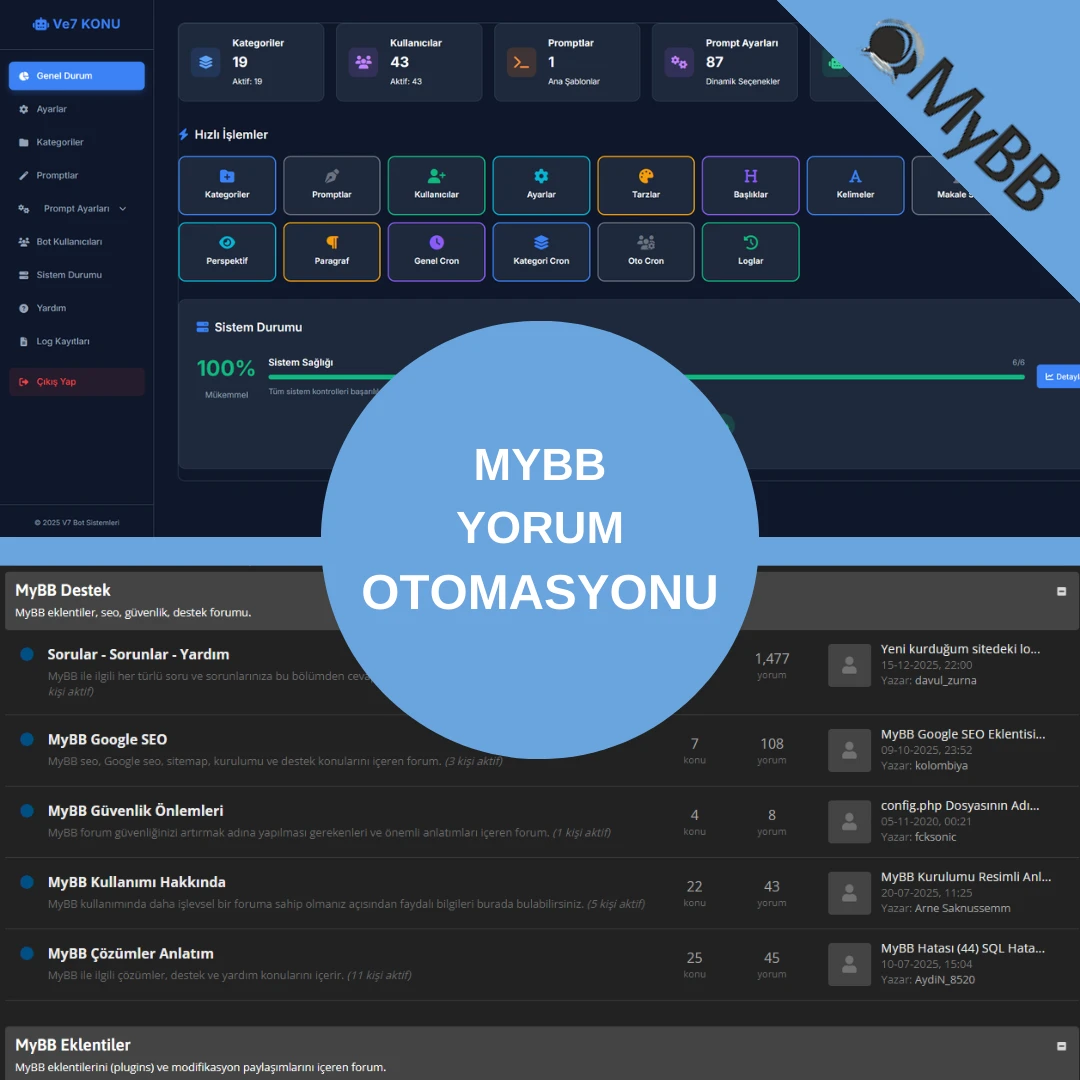Click the Promptlar stat card terminal icon
Viewport: 1080px width, 1080px height.
coord(521,62)
